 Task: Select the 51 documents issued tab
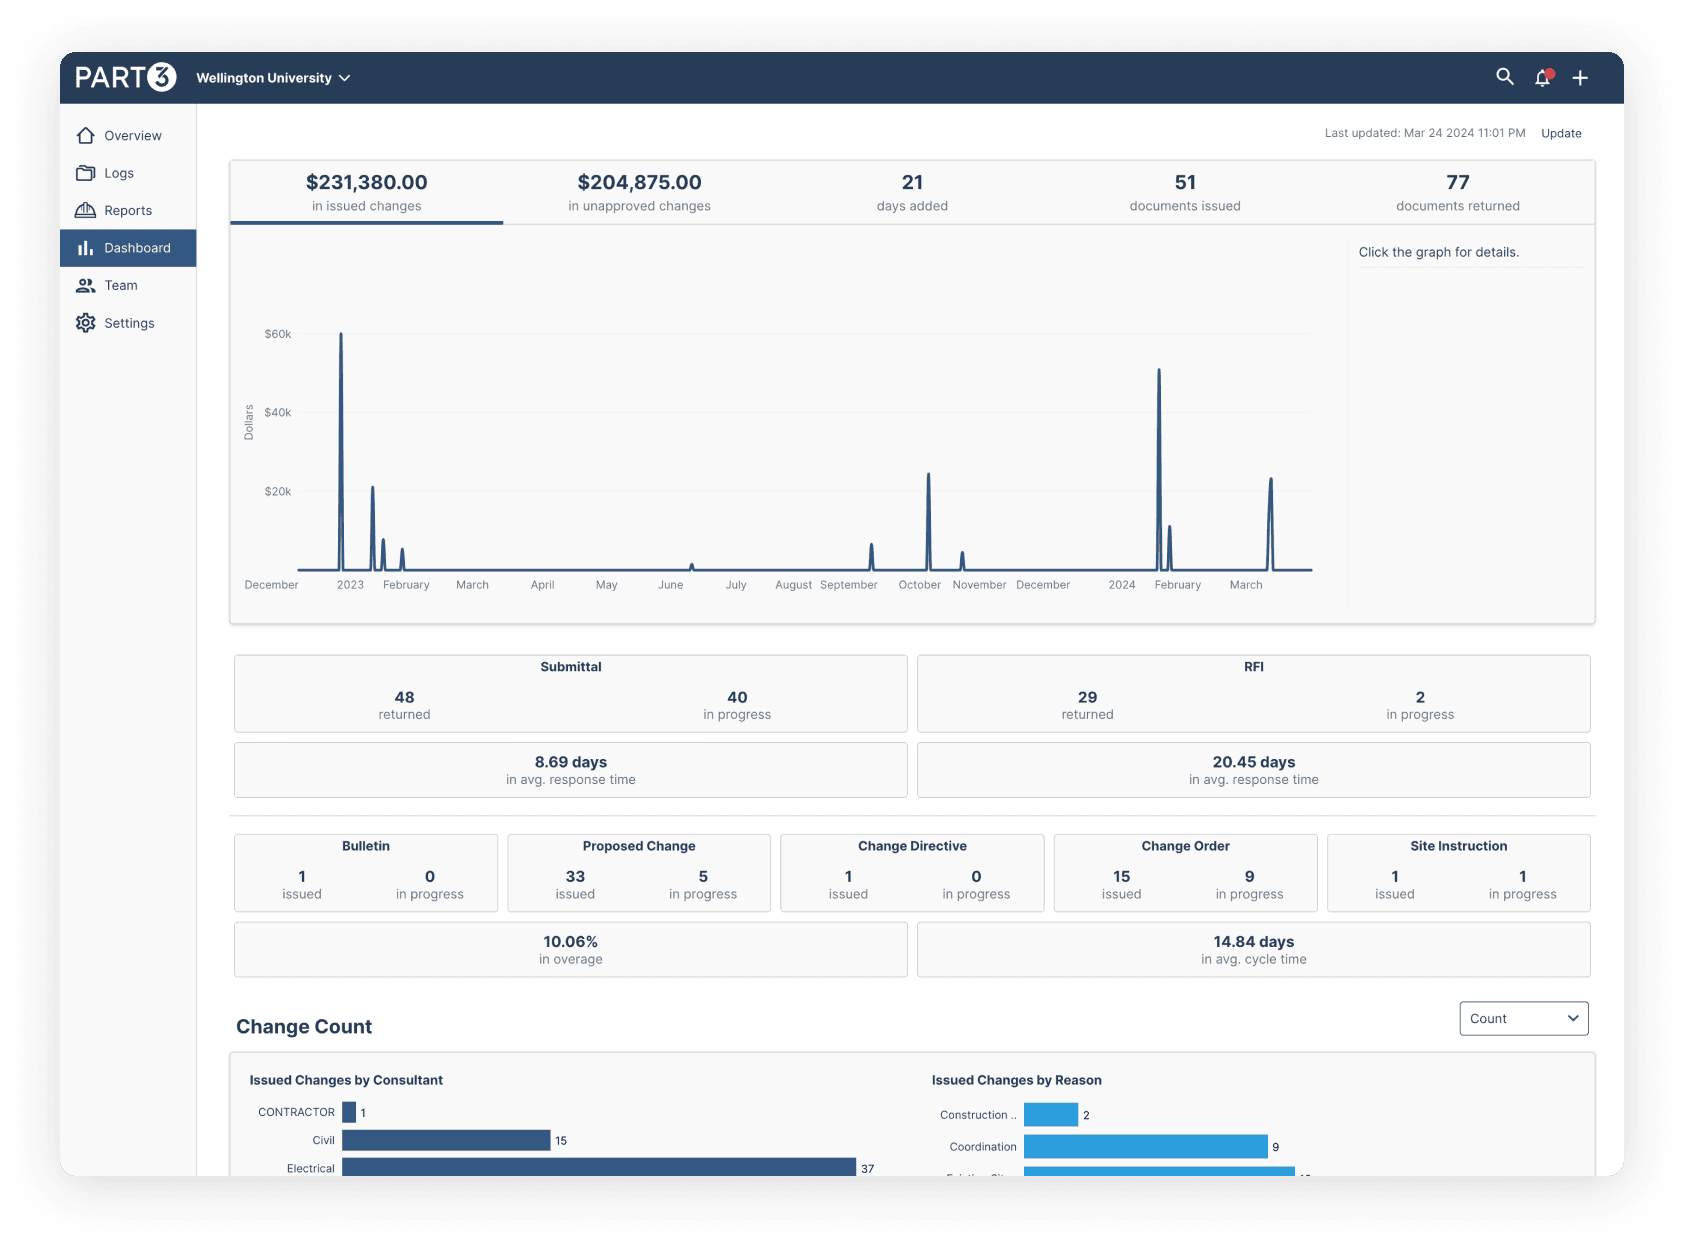coord(1185,192)
